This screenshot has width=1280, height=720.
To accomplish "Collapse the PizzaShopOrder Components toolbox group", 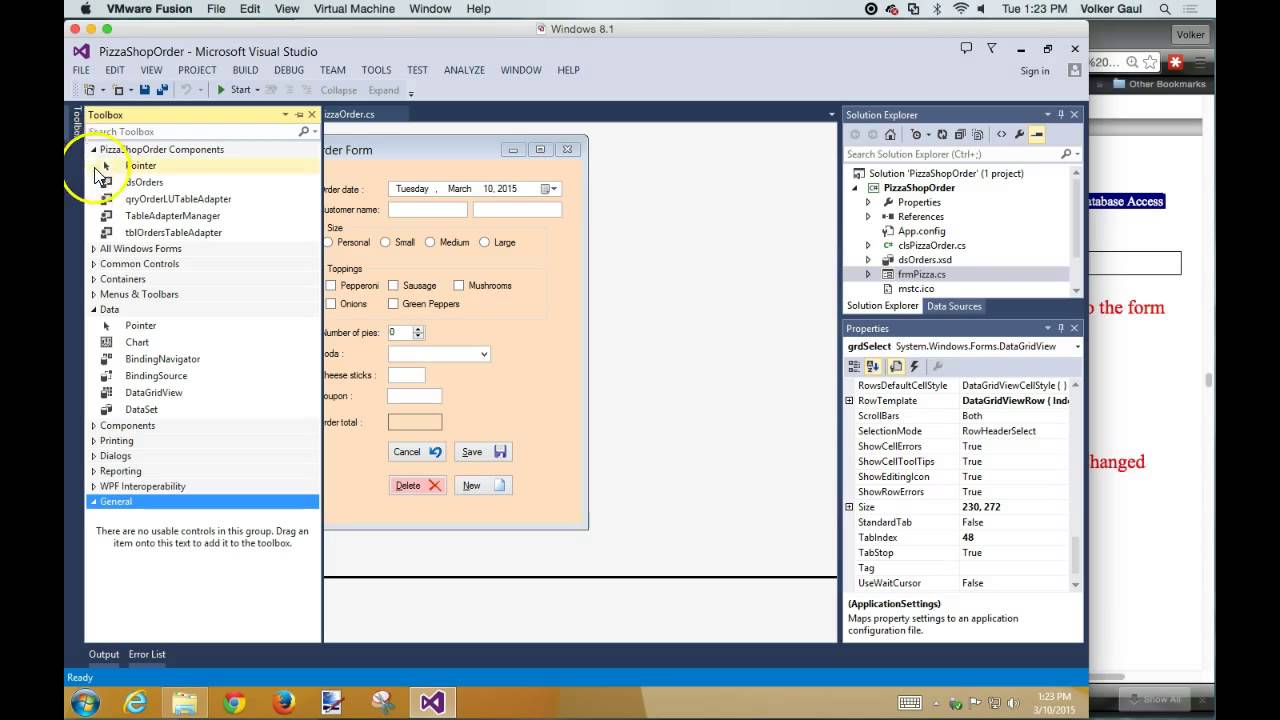I will click(x=94, y=150).
